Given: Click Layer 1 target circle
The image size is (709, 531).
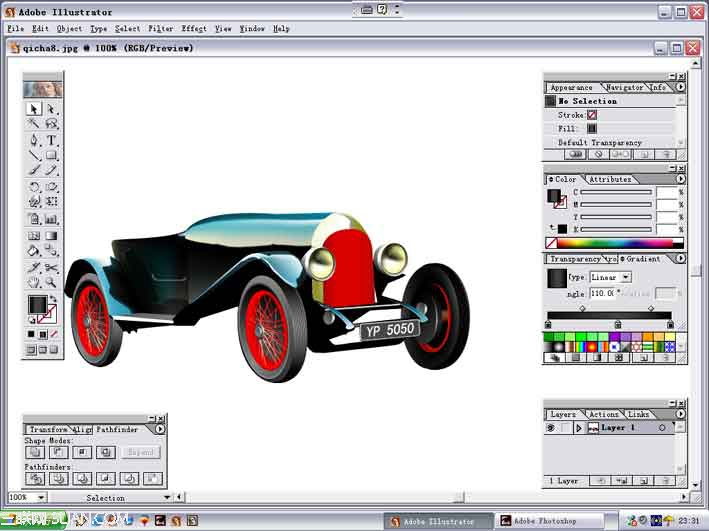Looking at the screenshot, I should pos(662,428).
